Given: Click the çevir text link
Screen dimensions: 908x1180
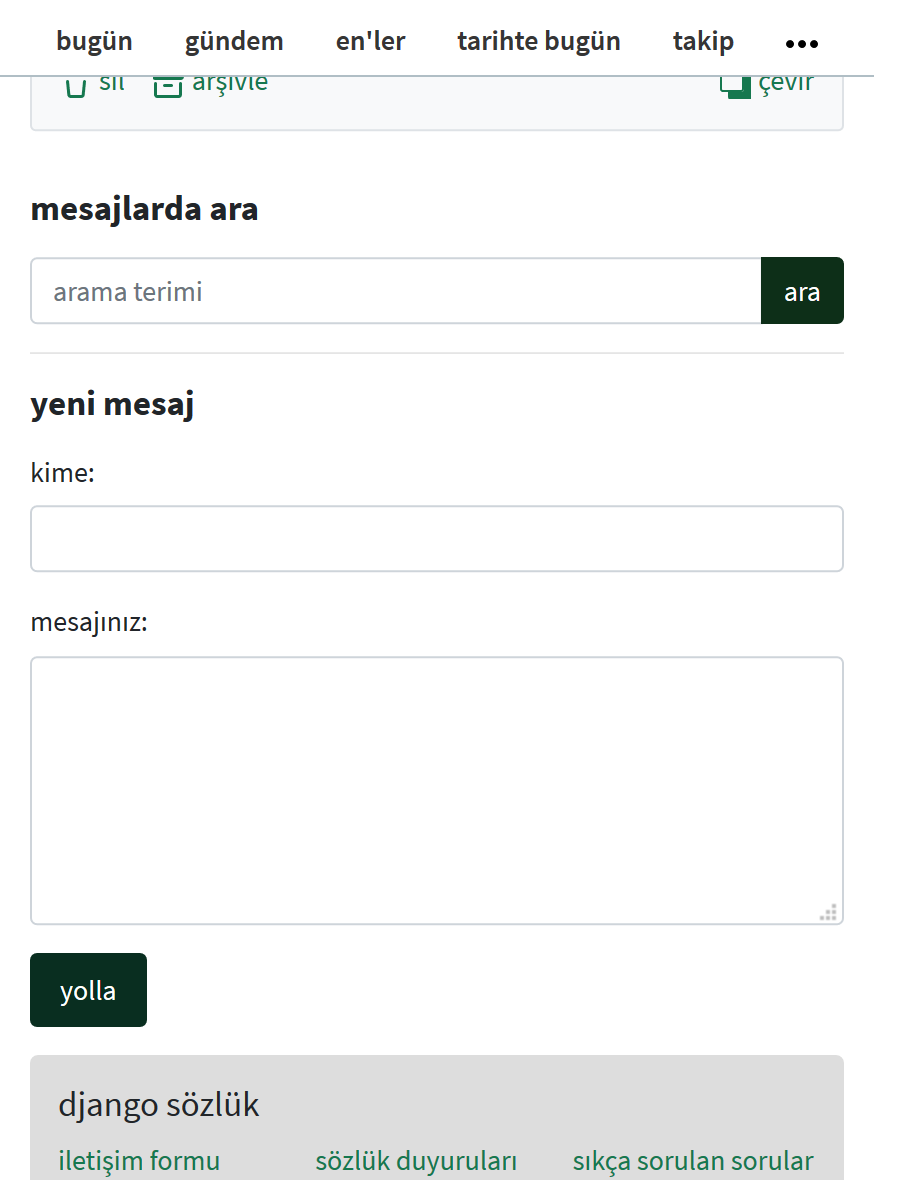Looking at the screenshot, I should (786, 83).
